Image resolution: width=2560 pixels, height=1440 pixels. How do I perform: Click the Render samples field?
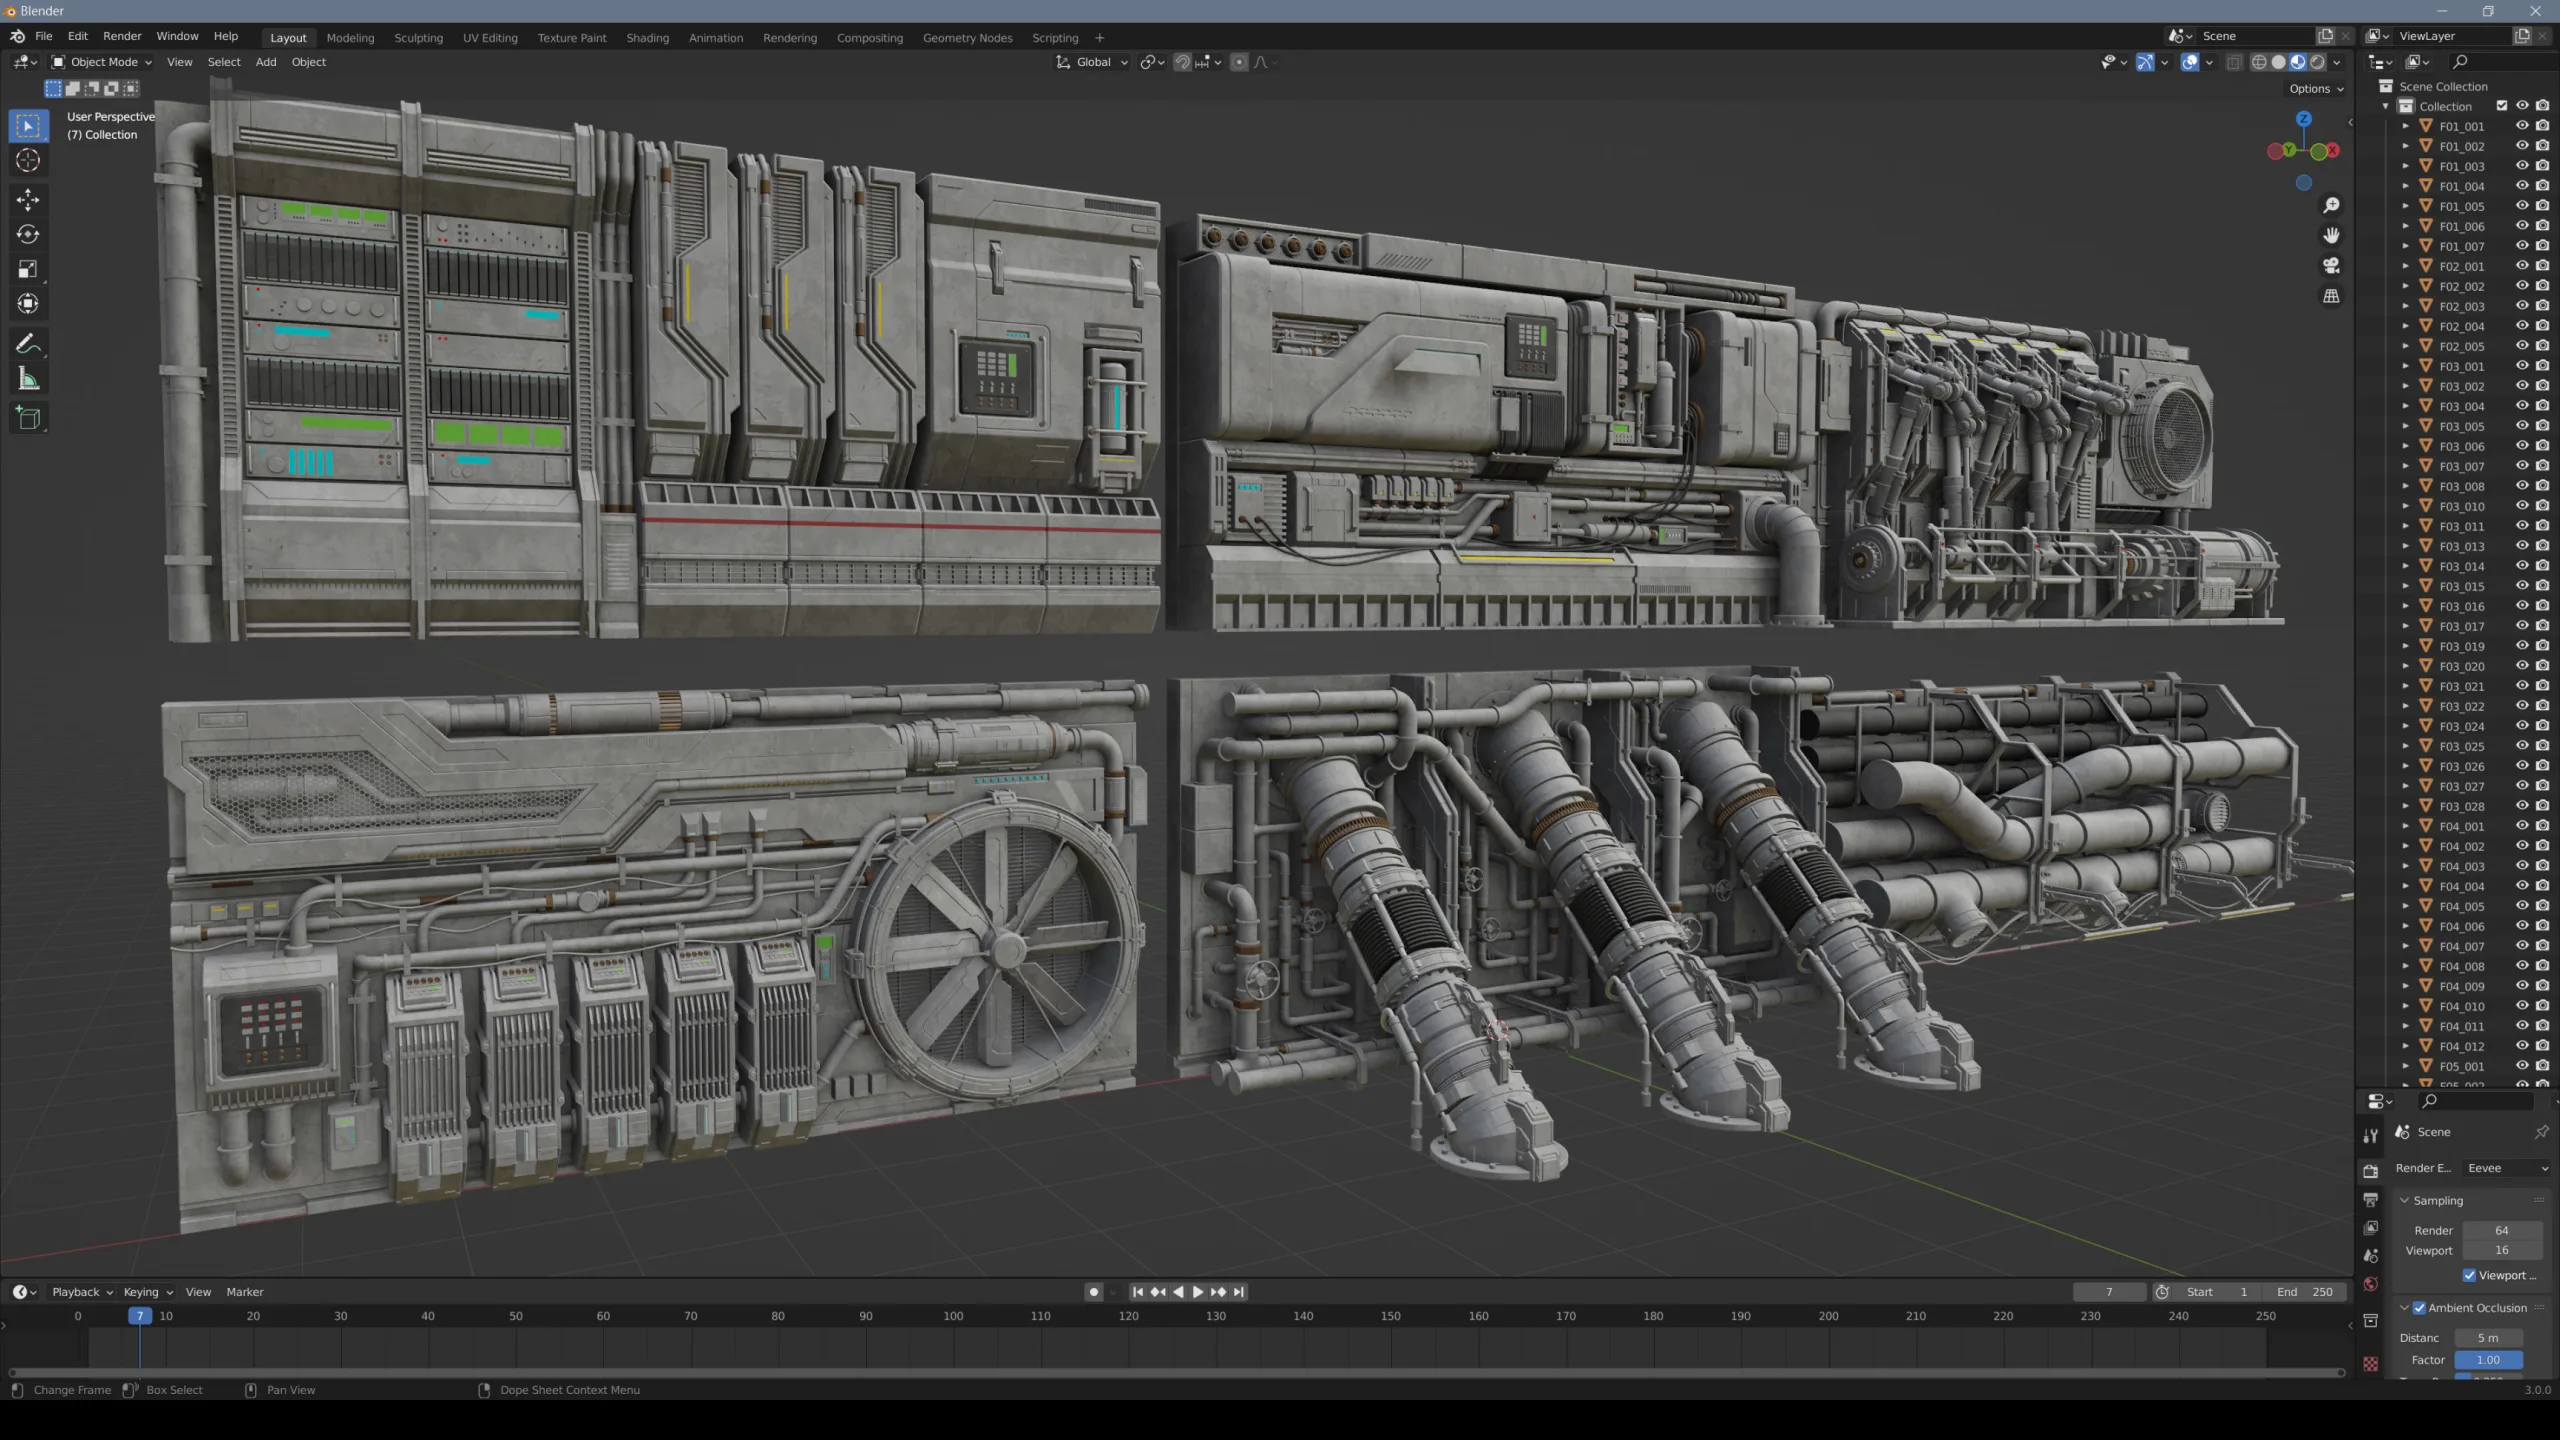click(x=2501, y=1231)
